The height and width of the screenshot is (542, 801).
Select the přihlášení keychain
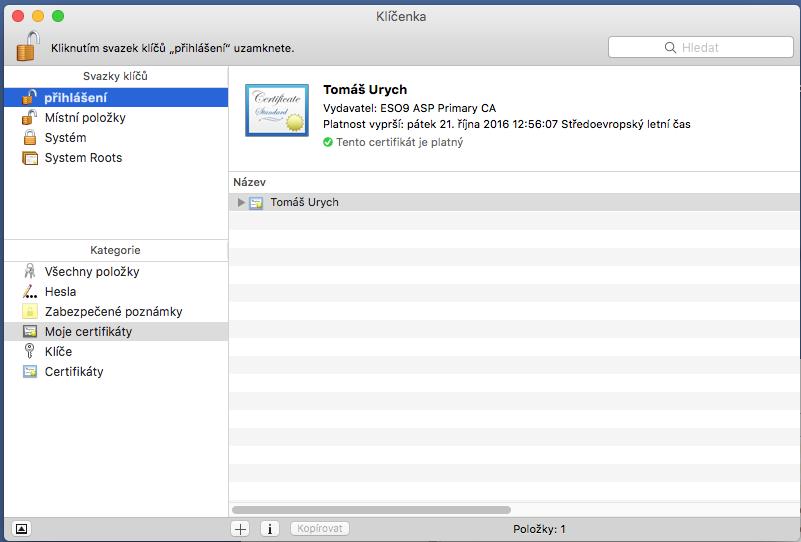116,97
